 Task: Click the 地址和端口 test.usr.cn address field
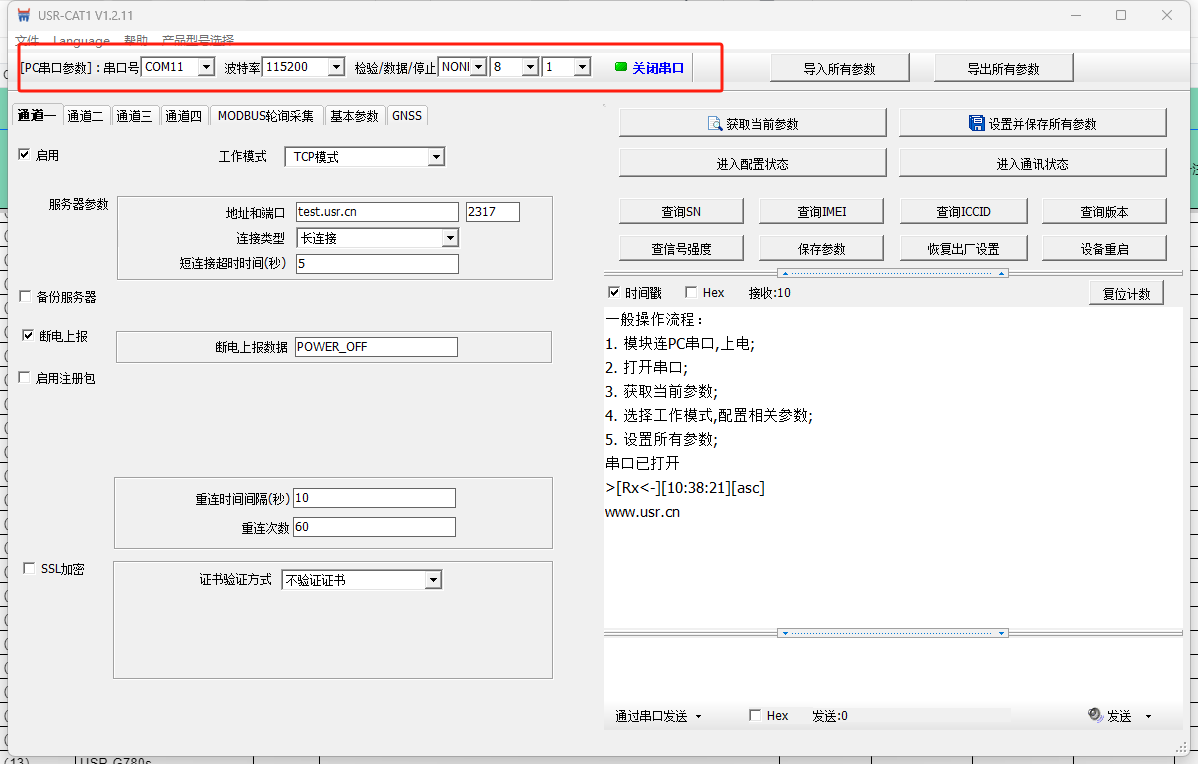[376, 212]
